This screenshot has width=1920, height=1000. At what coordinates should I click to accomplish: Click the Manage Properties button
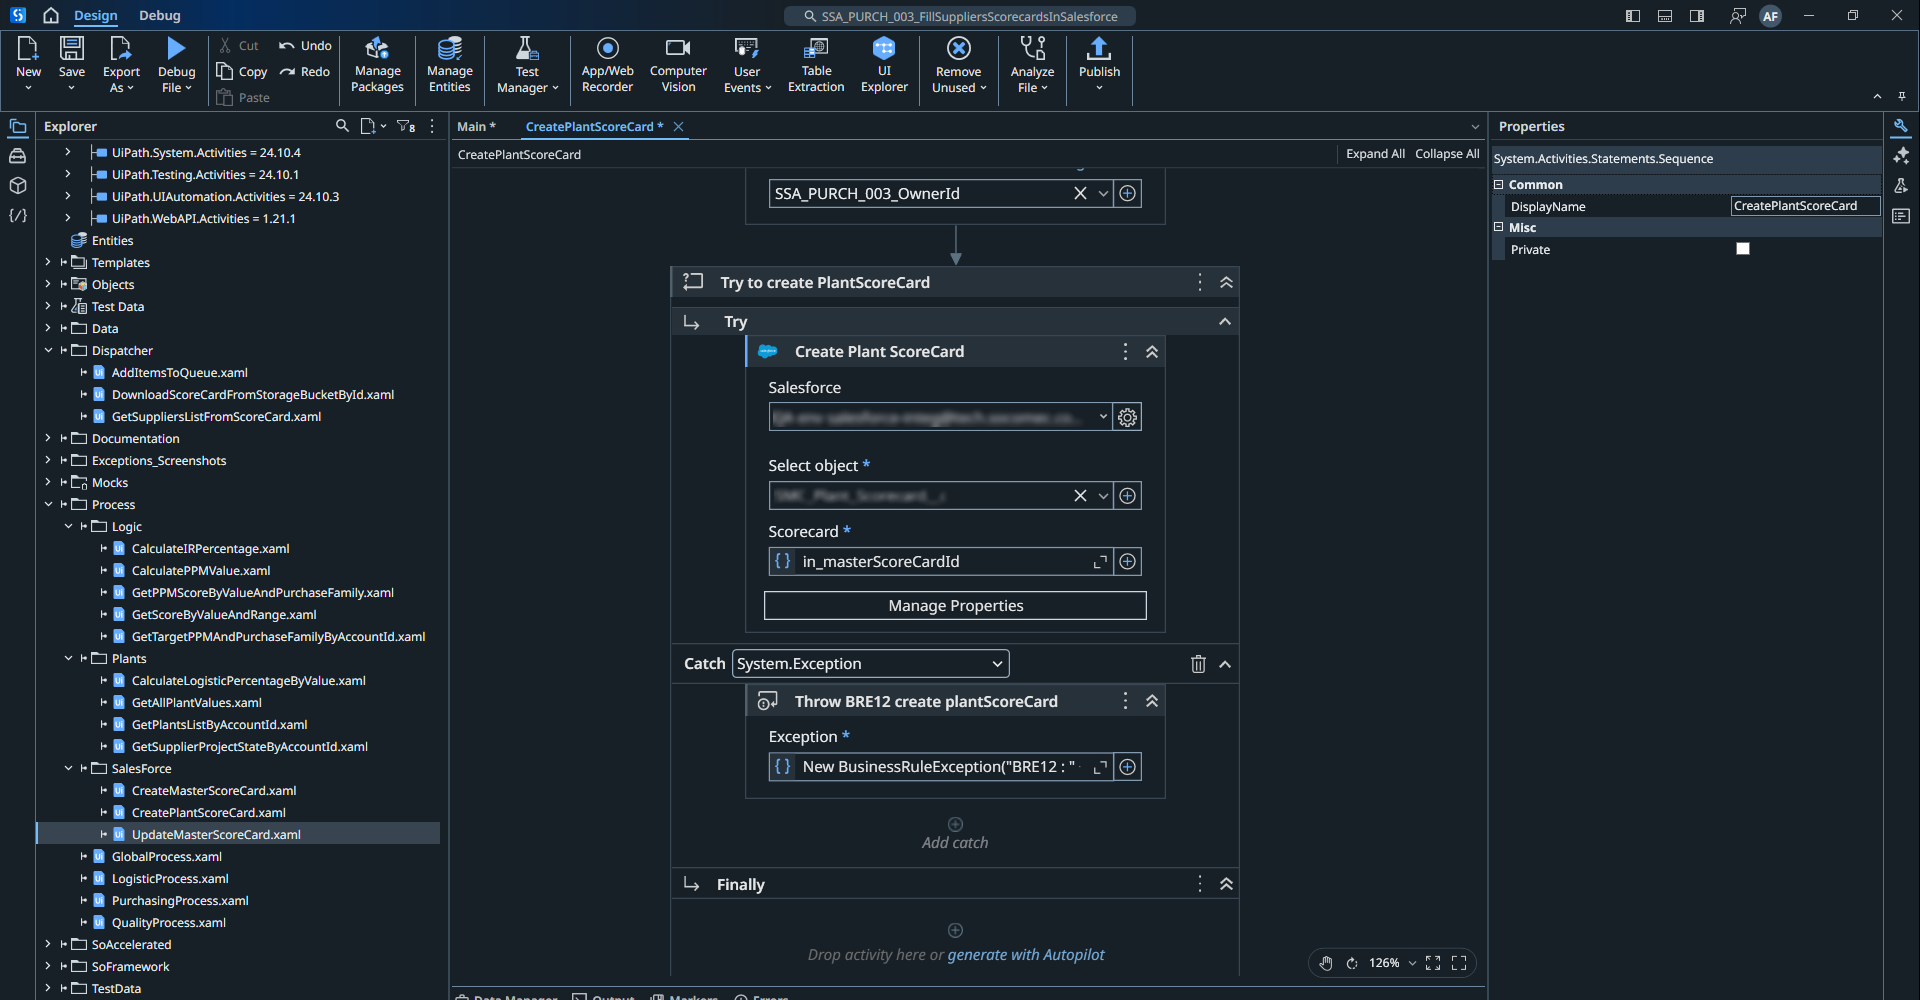(955, 606)
